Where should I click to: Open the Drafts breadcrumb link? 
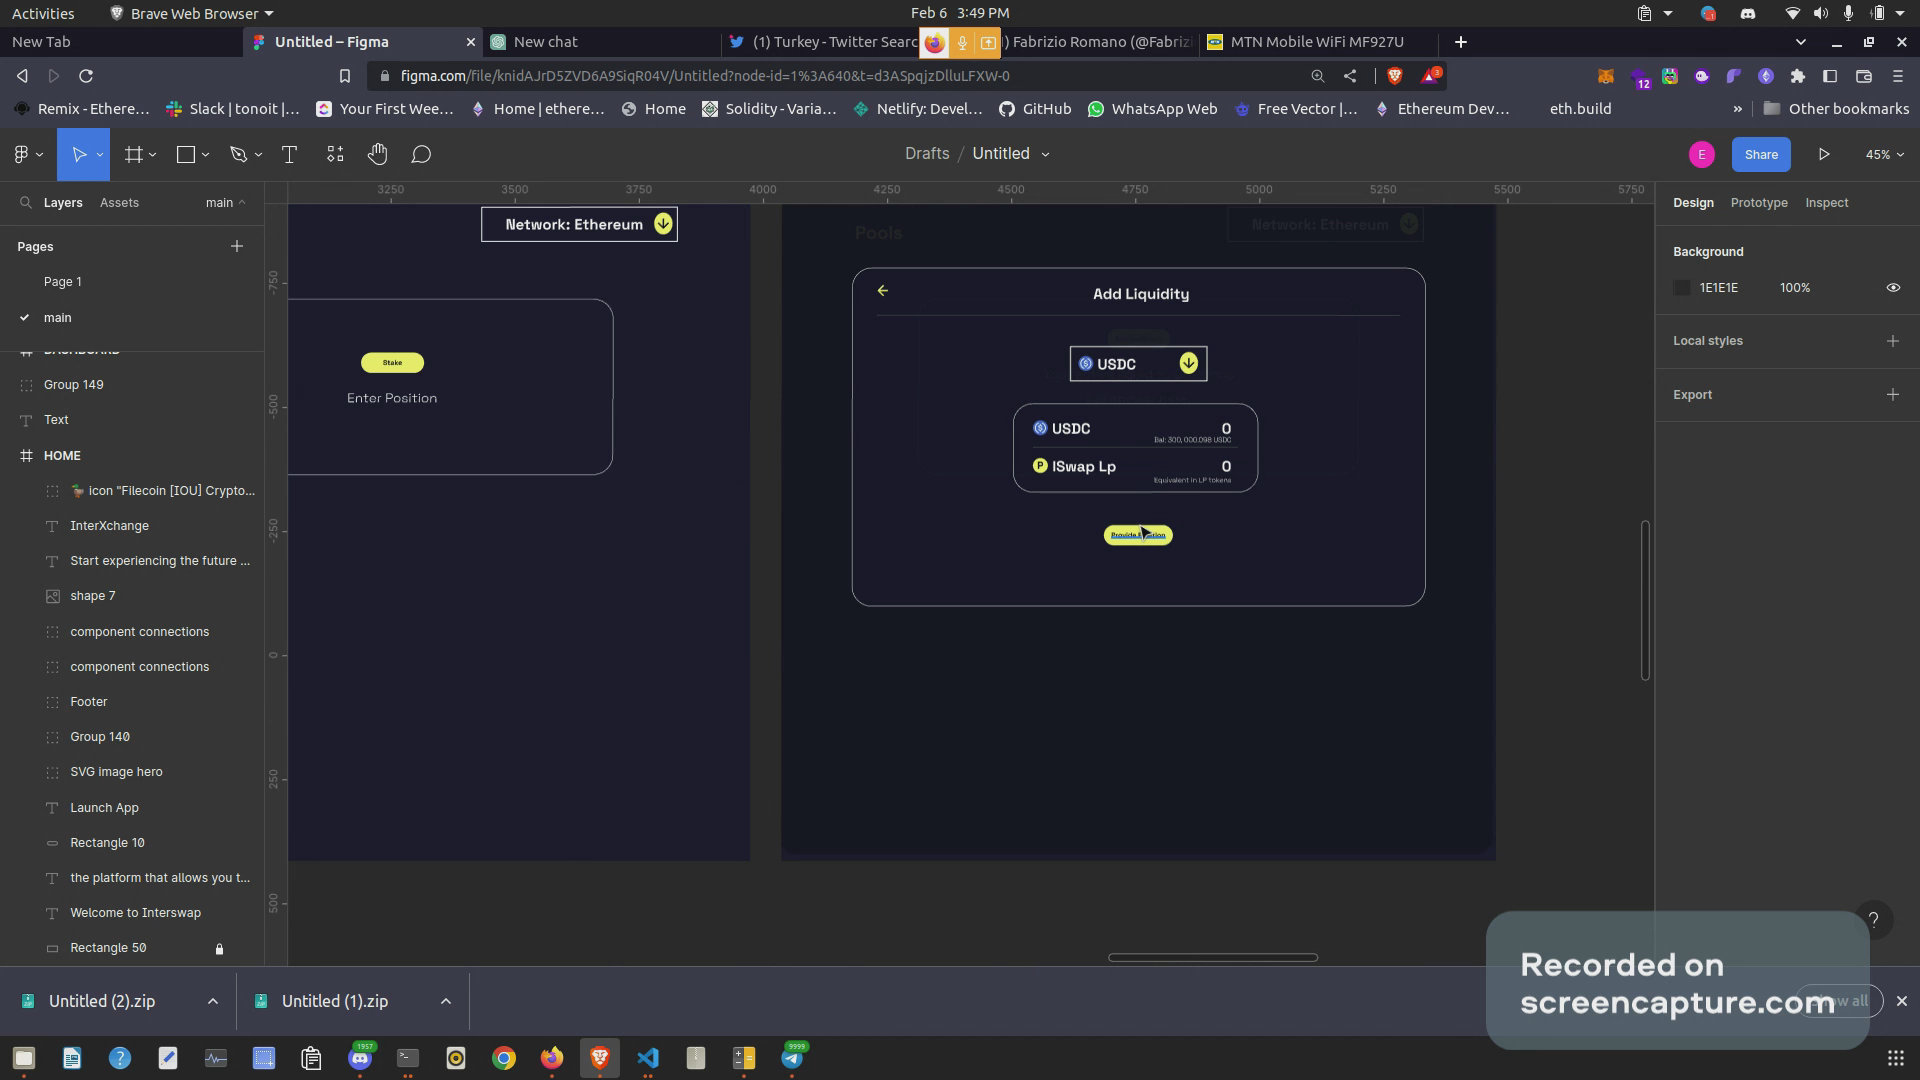(927, 154)
